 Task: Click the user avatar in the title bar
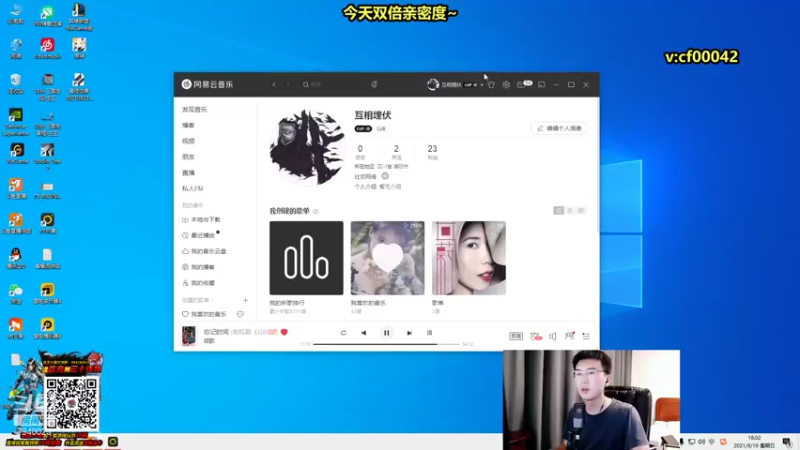point(433,85)
